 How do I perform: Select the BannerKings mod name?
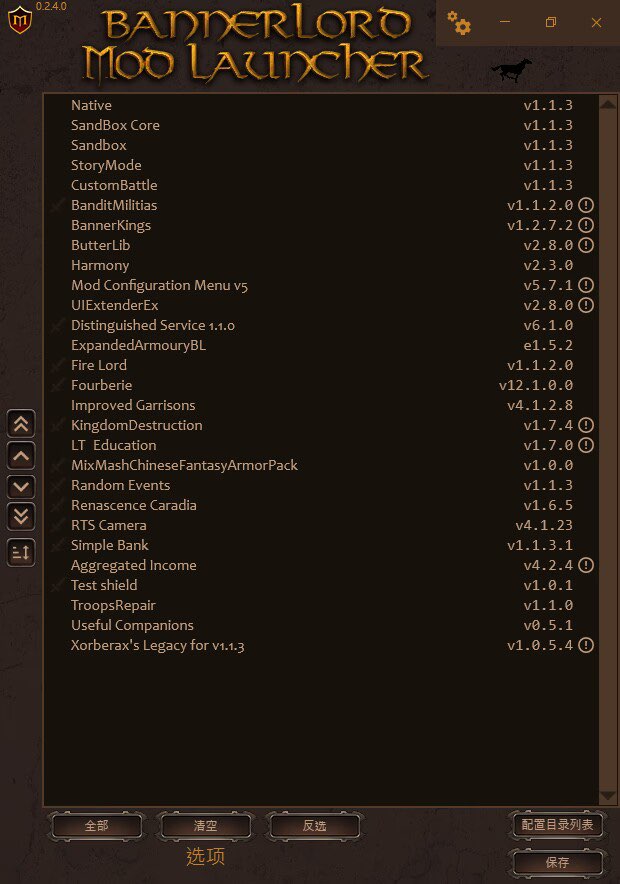pos(111,226)
